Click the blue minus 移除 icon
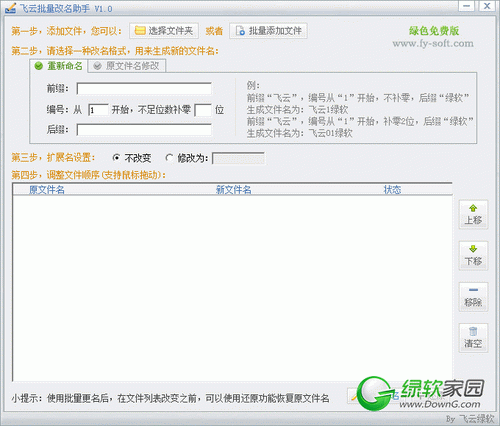Viewport: 500px width, 426px height. [x=473, y=290]
